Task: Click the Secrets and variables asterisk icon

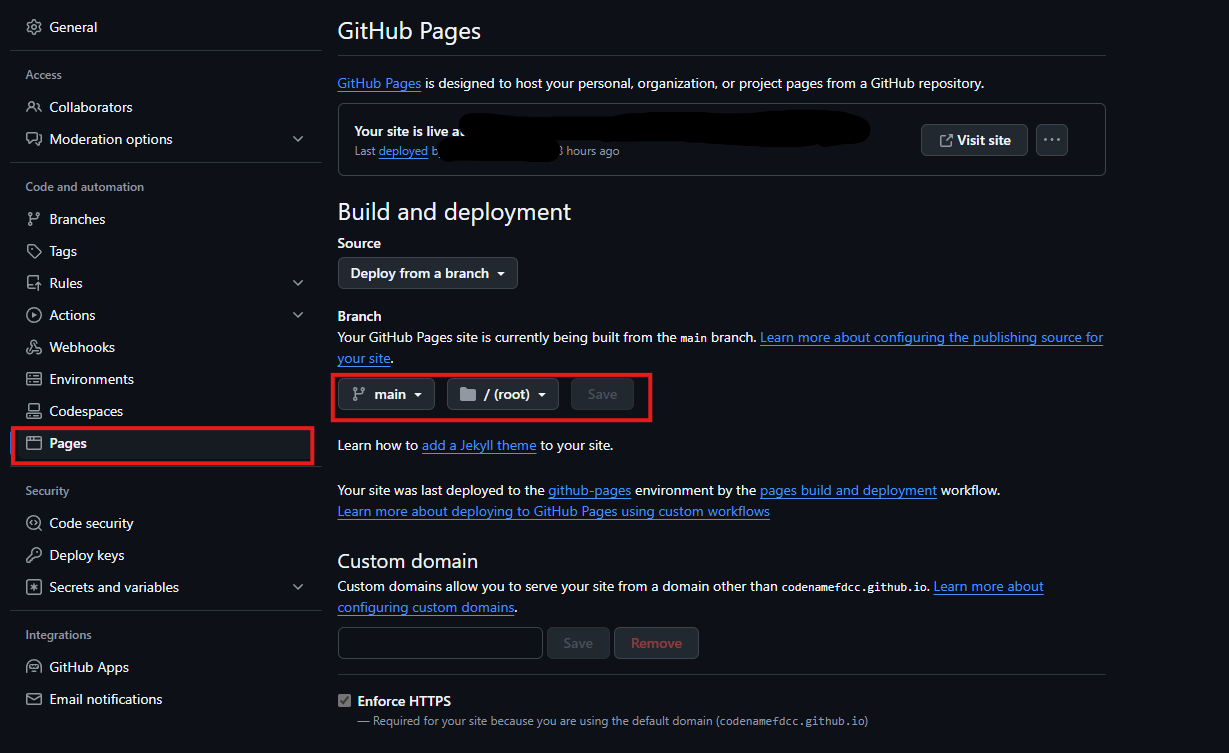Action: [x=34, y=587]
